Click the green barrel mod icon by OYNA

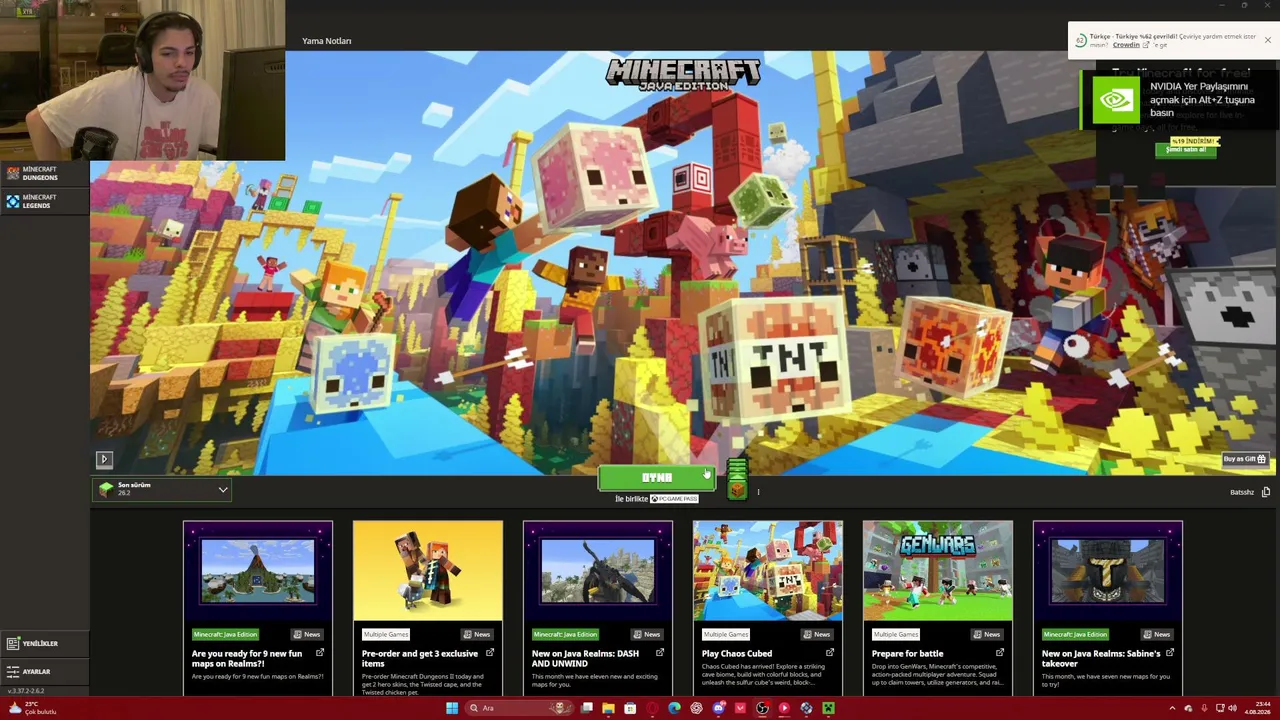737,479
